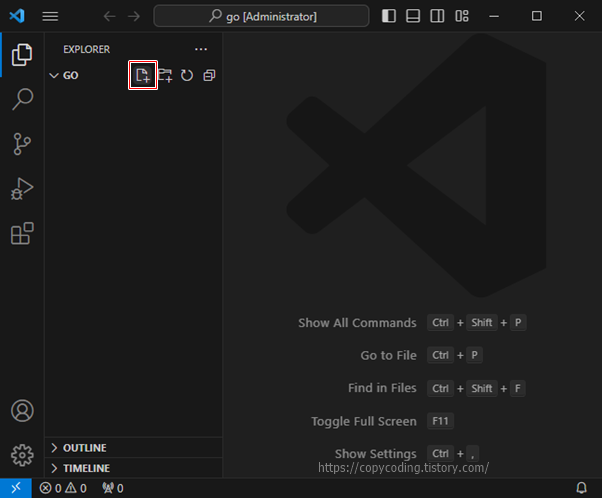
Task: Open the Manage gear menu
Action: click(22, 455)
